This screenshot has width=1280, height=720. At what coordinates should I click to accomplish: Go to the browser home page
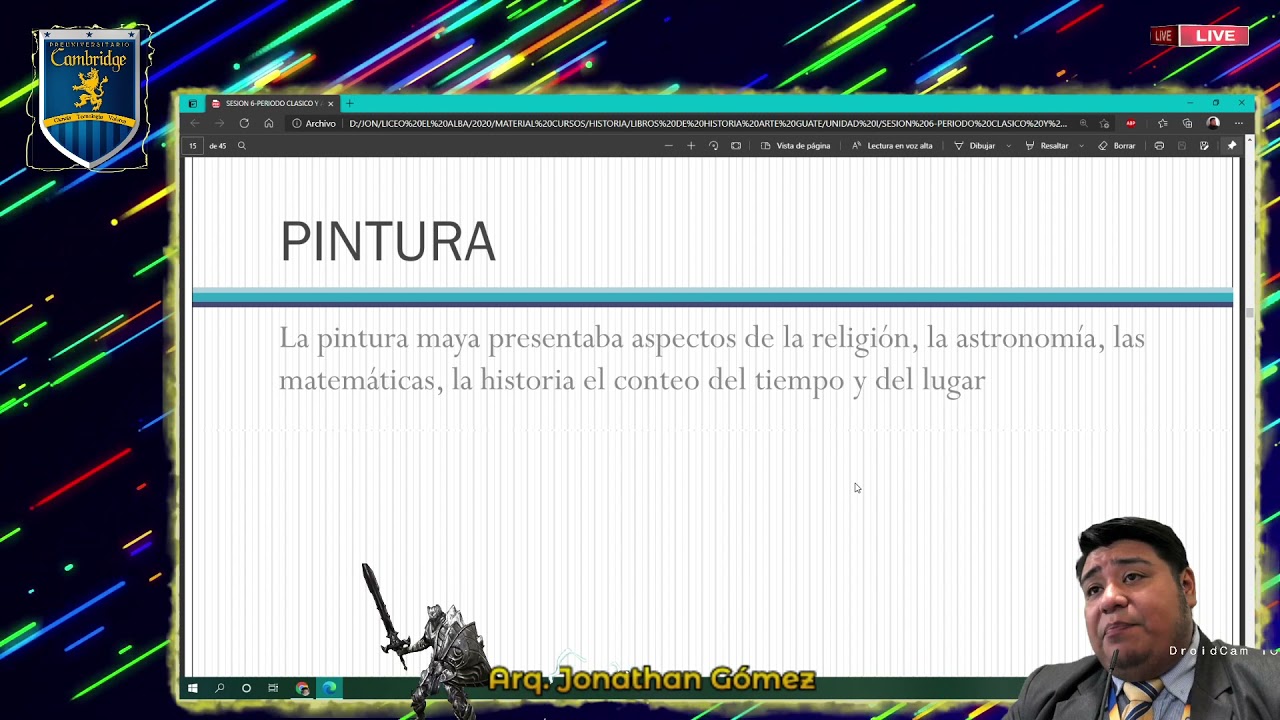point(269,123)
